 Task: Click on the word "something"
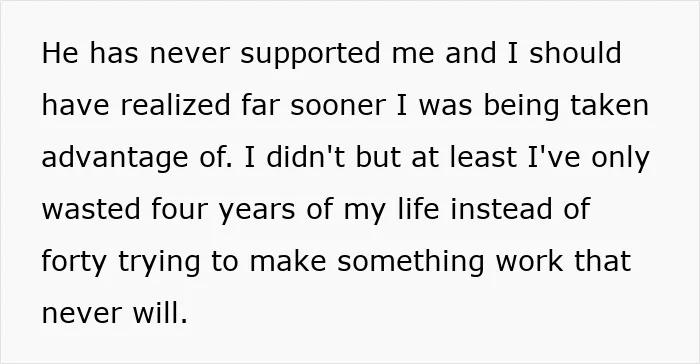click(411, 263)
